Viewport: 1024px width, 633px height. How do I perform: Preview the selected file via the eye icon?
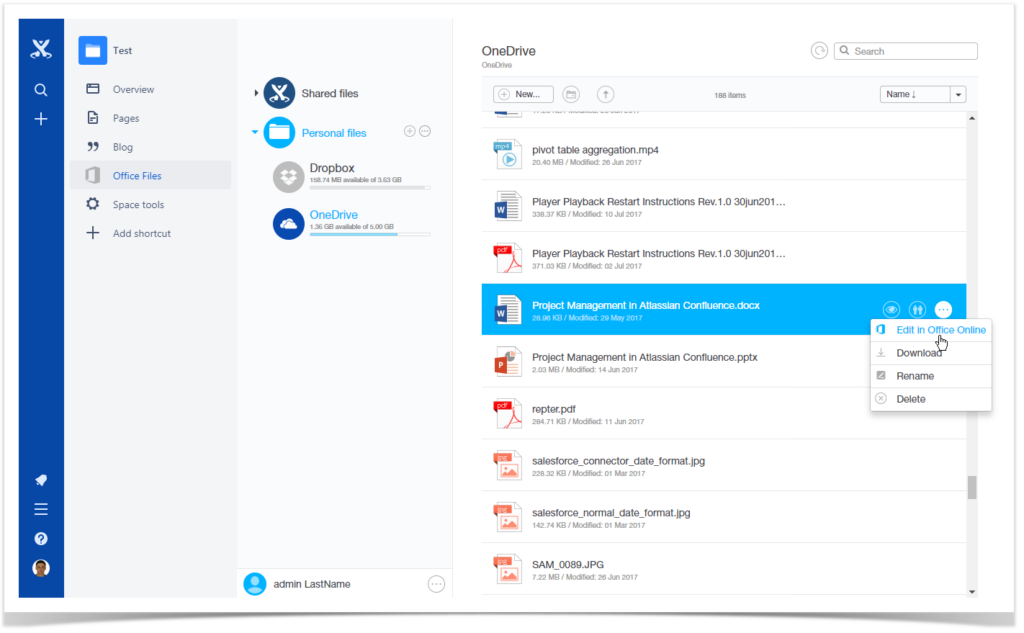click(x=889, y=309)
